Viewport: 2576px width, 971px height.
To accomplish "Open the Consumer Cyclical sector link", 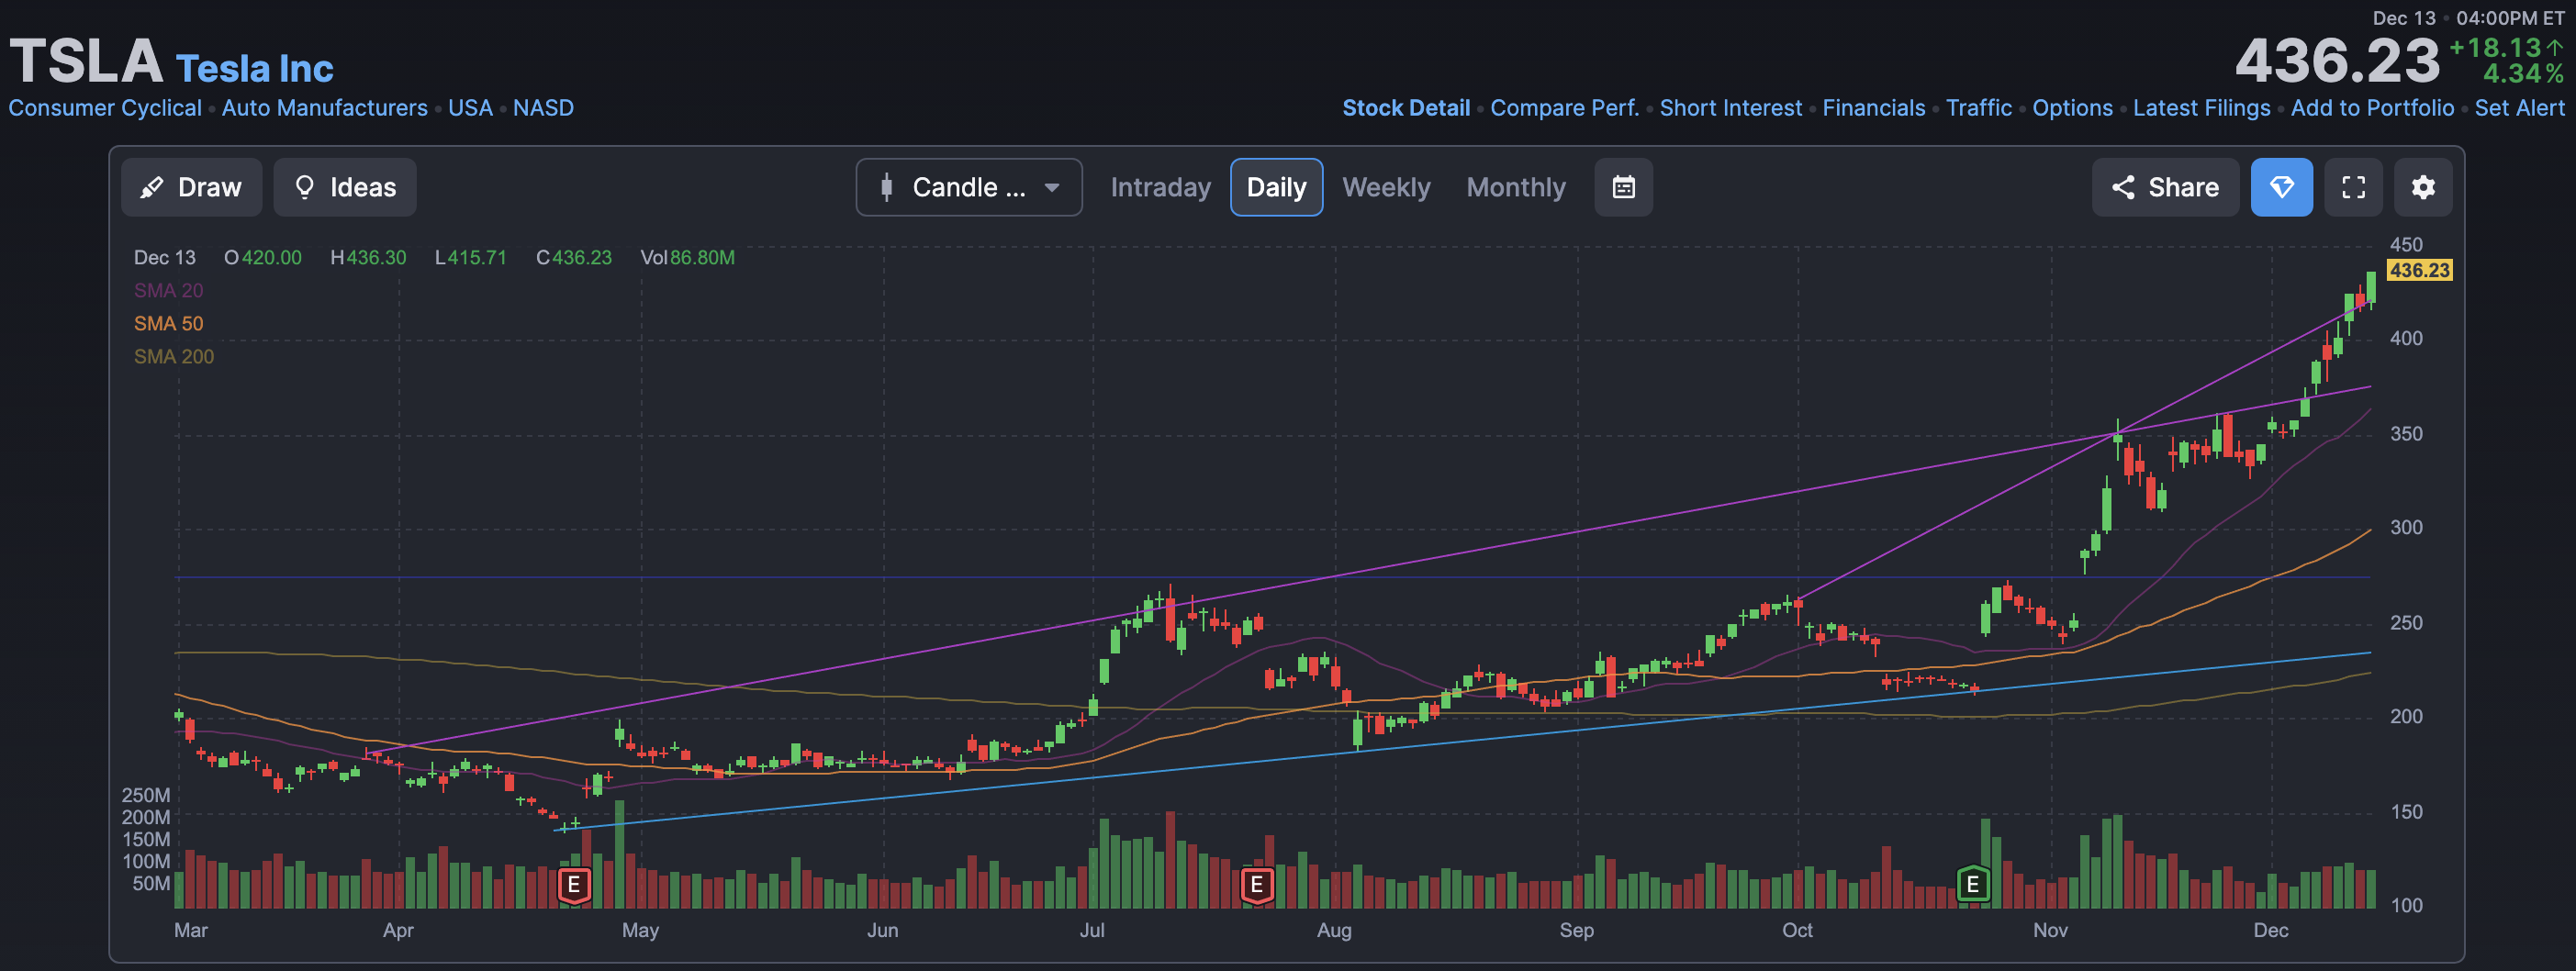I will (105, 108).
